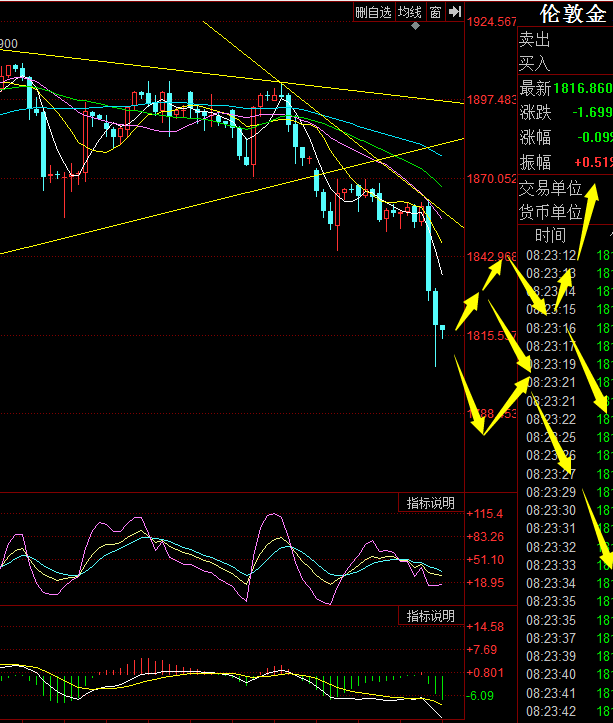Select the tick row at 08:23:17
The image size is (613, 723).
(x=569, y=346)
